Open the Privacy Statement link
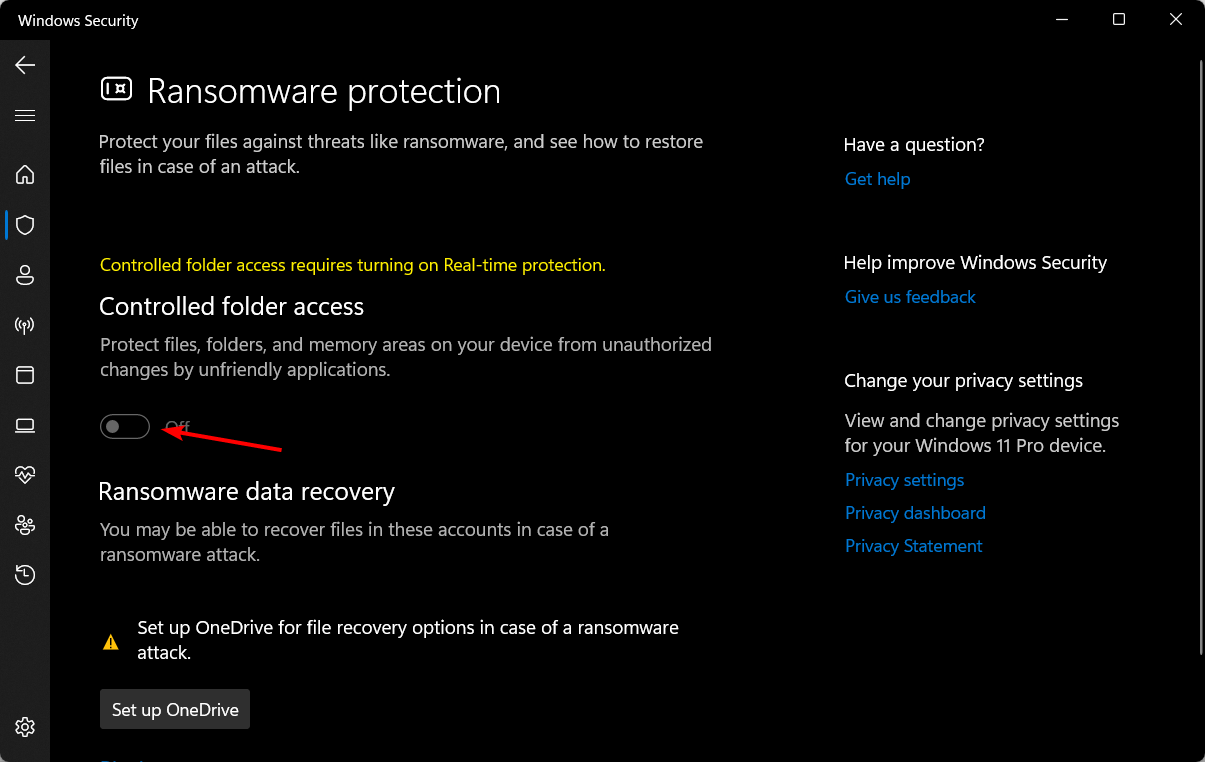The image size is (1205, 762). tap(913, 546)
